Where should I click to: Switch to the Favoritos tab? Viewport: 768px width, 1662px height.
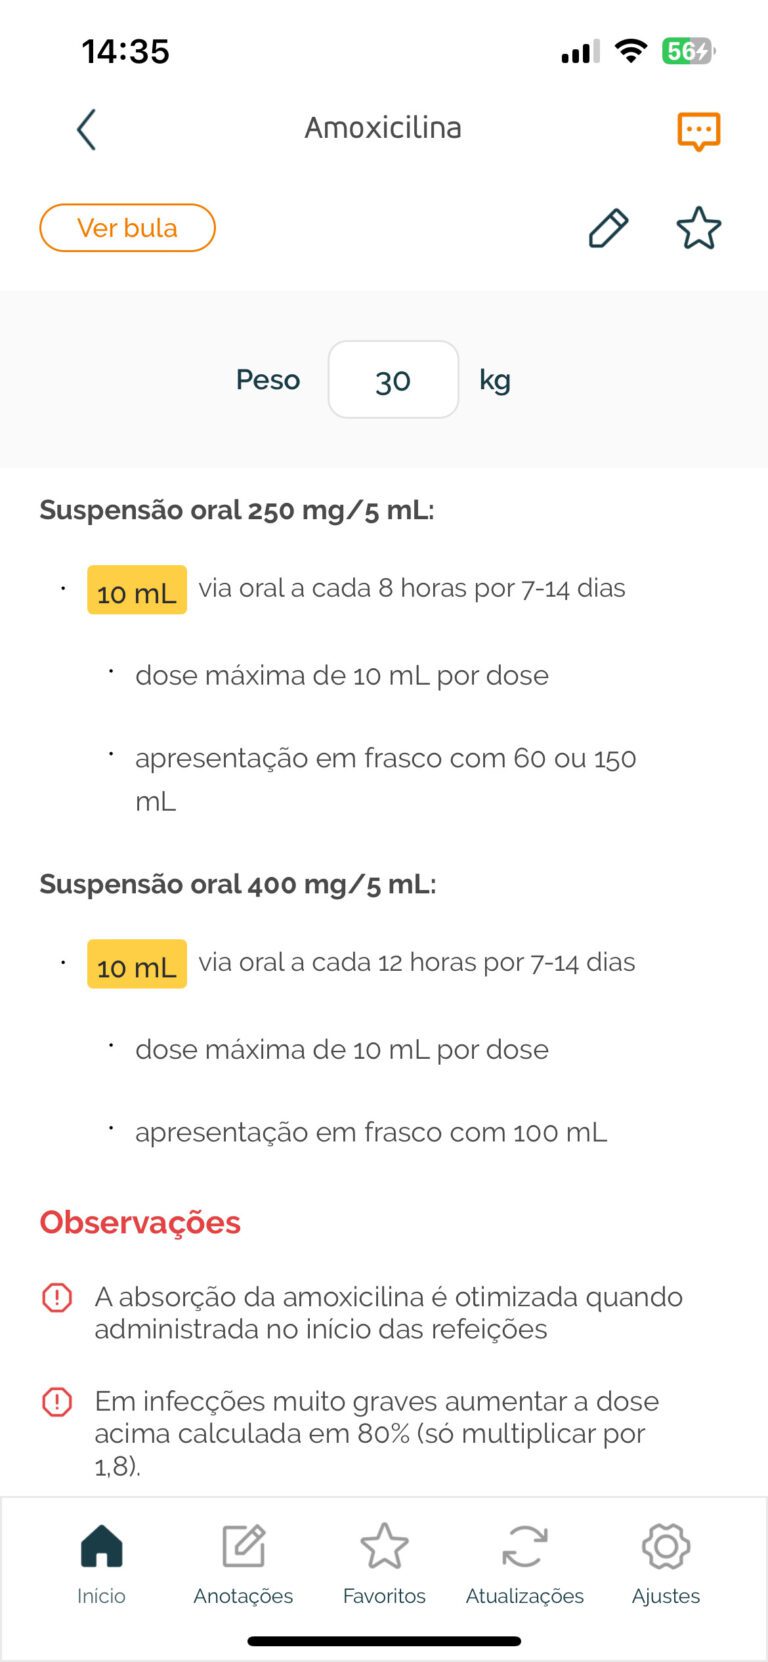pyautogui.click(x=384, y=1564)
